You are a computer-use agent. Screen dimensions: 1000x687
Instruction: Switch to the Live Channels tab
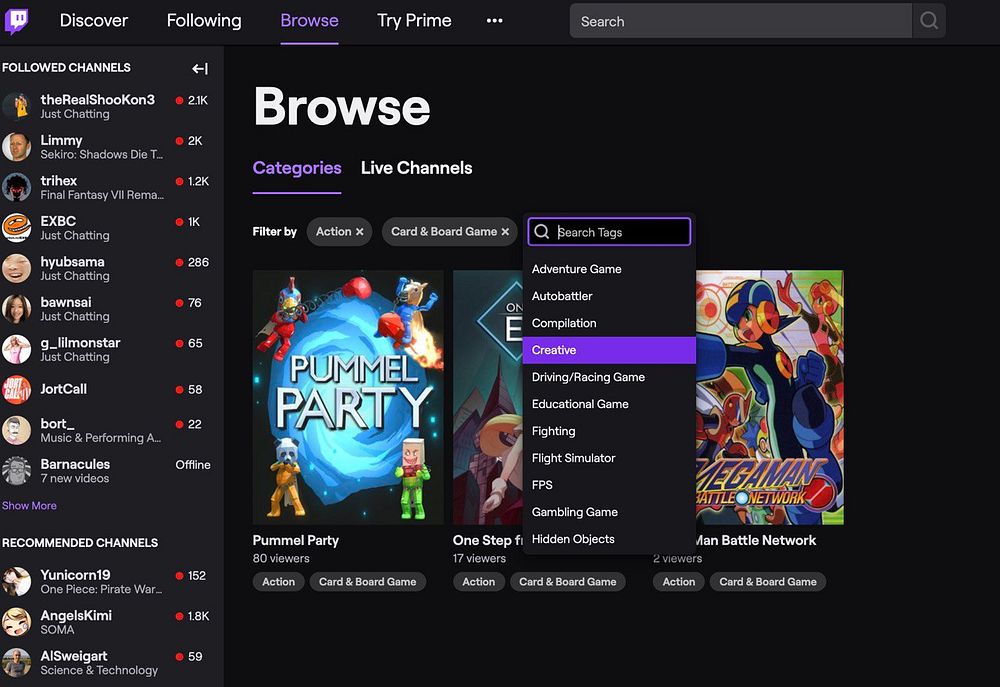tap(416, 168)
